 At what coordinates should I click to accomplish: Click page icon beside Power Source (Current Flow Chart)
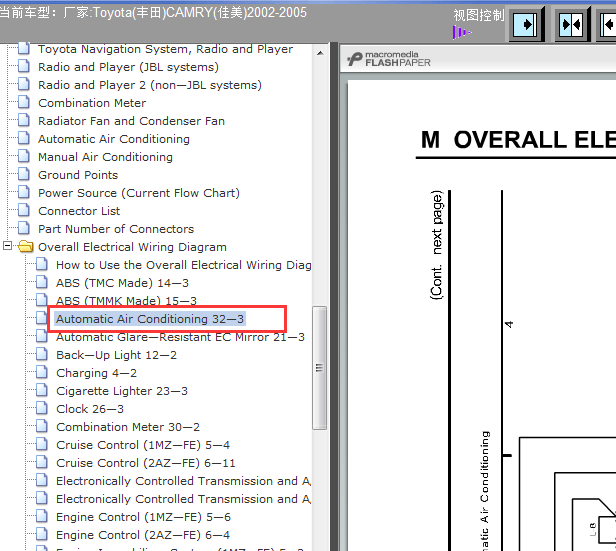pos(24,192)
